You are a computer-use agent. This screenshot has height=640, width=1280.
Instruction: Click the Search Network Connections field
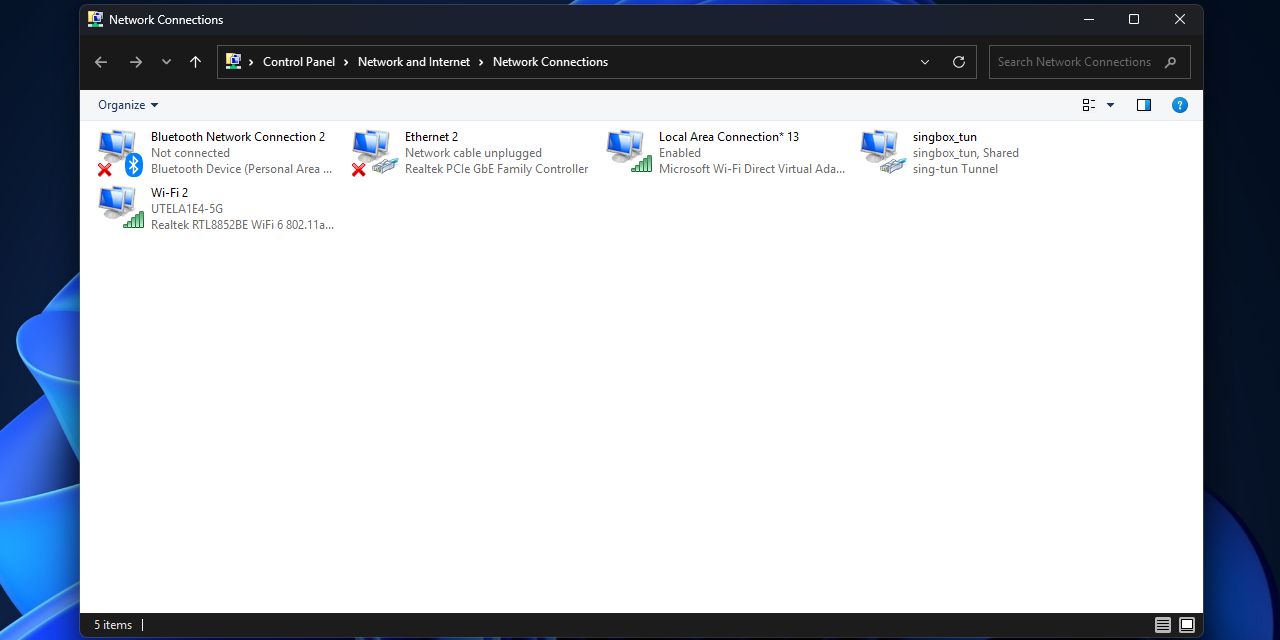point(1074,62)
